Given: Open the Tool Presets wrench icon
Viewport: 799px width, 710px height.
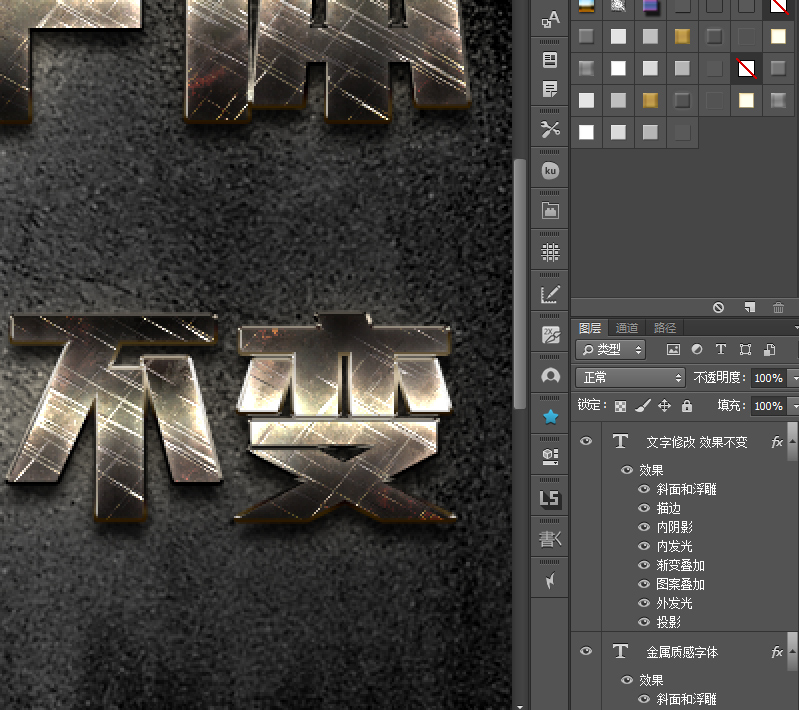Looking at the screenshot, I should pos(550,129).
